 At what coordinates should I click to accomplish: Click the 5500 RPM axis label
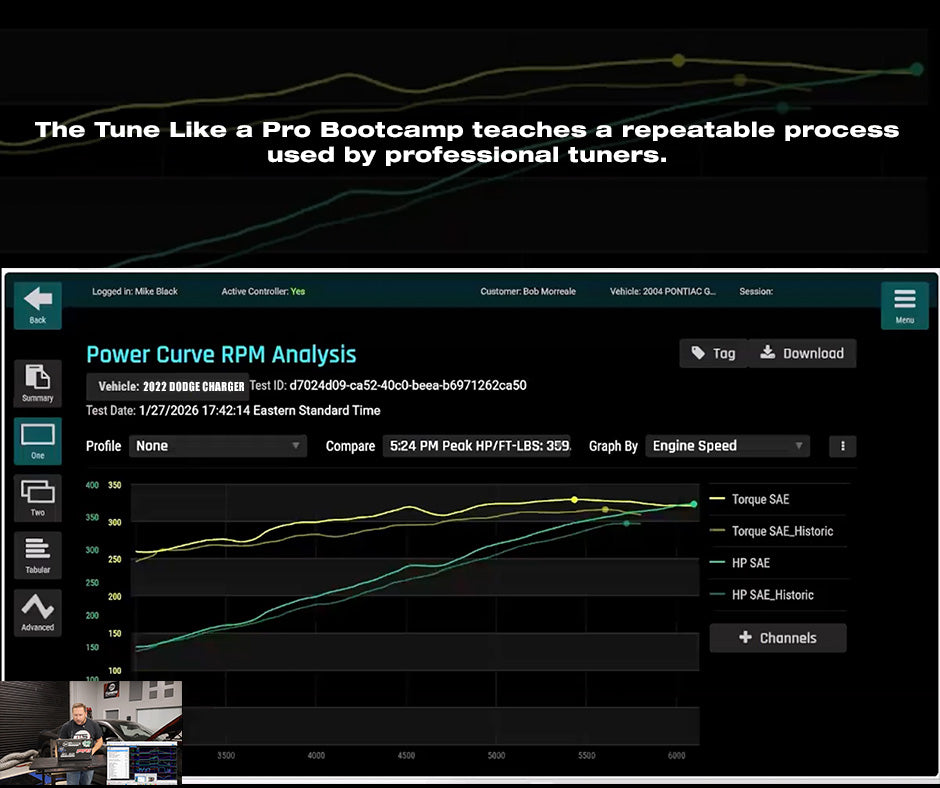[x=586, y=756]
